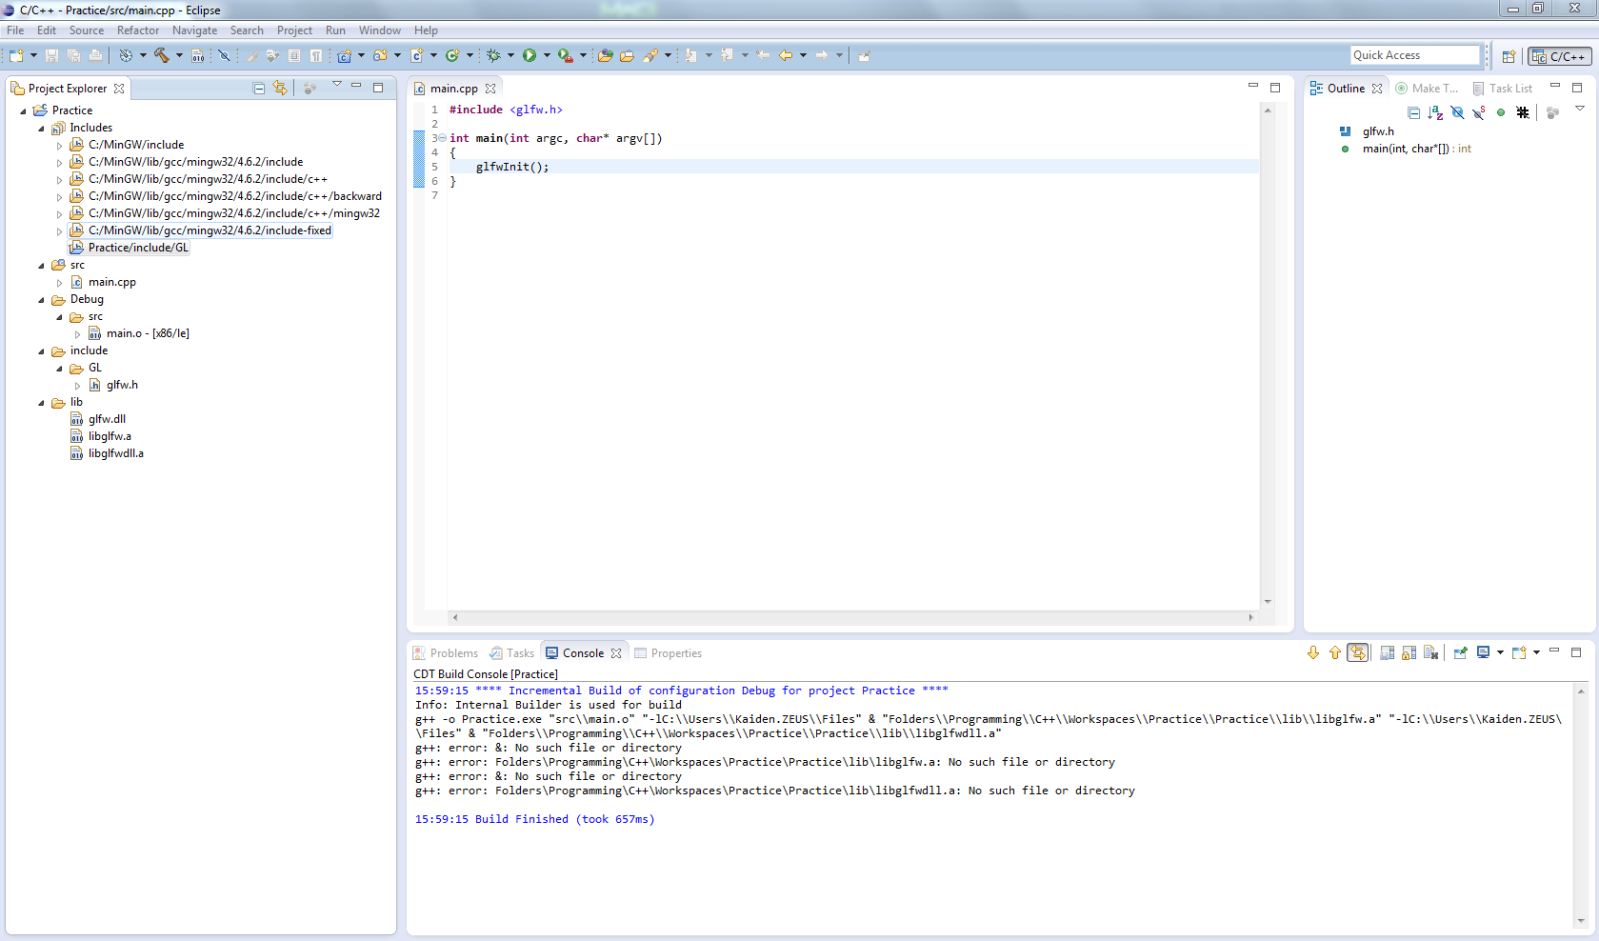Click the editor horizontal scrollbar track
The width and height of the screenshot is (1599, 941).
tap(851, 617)
